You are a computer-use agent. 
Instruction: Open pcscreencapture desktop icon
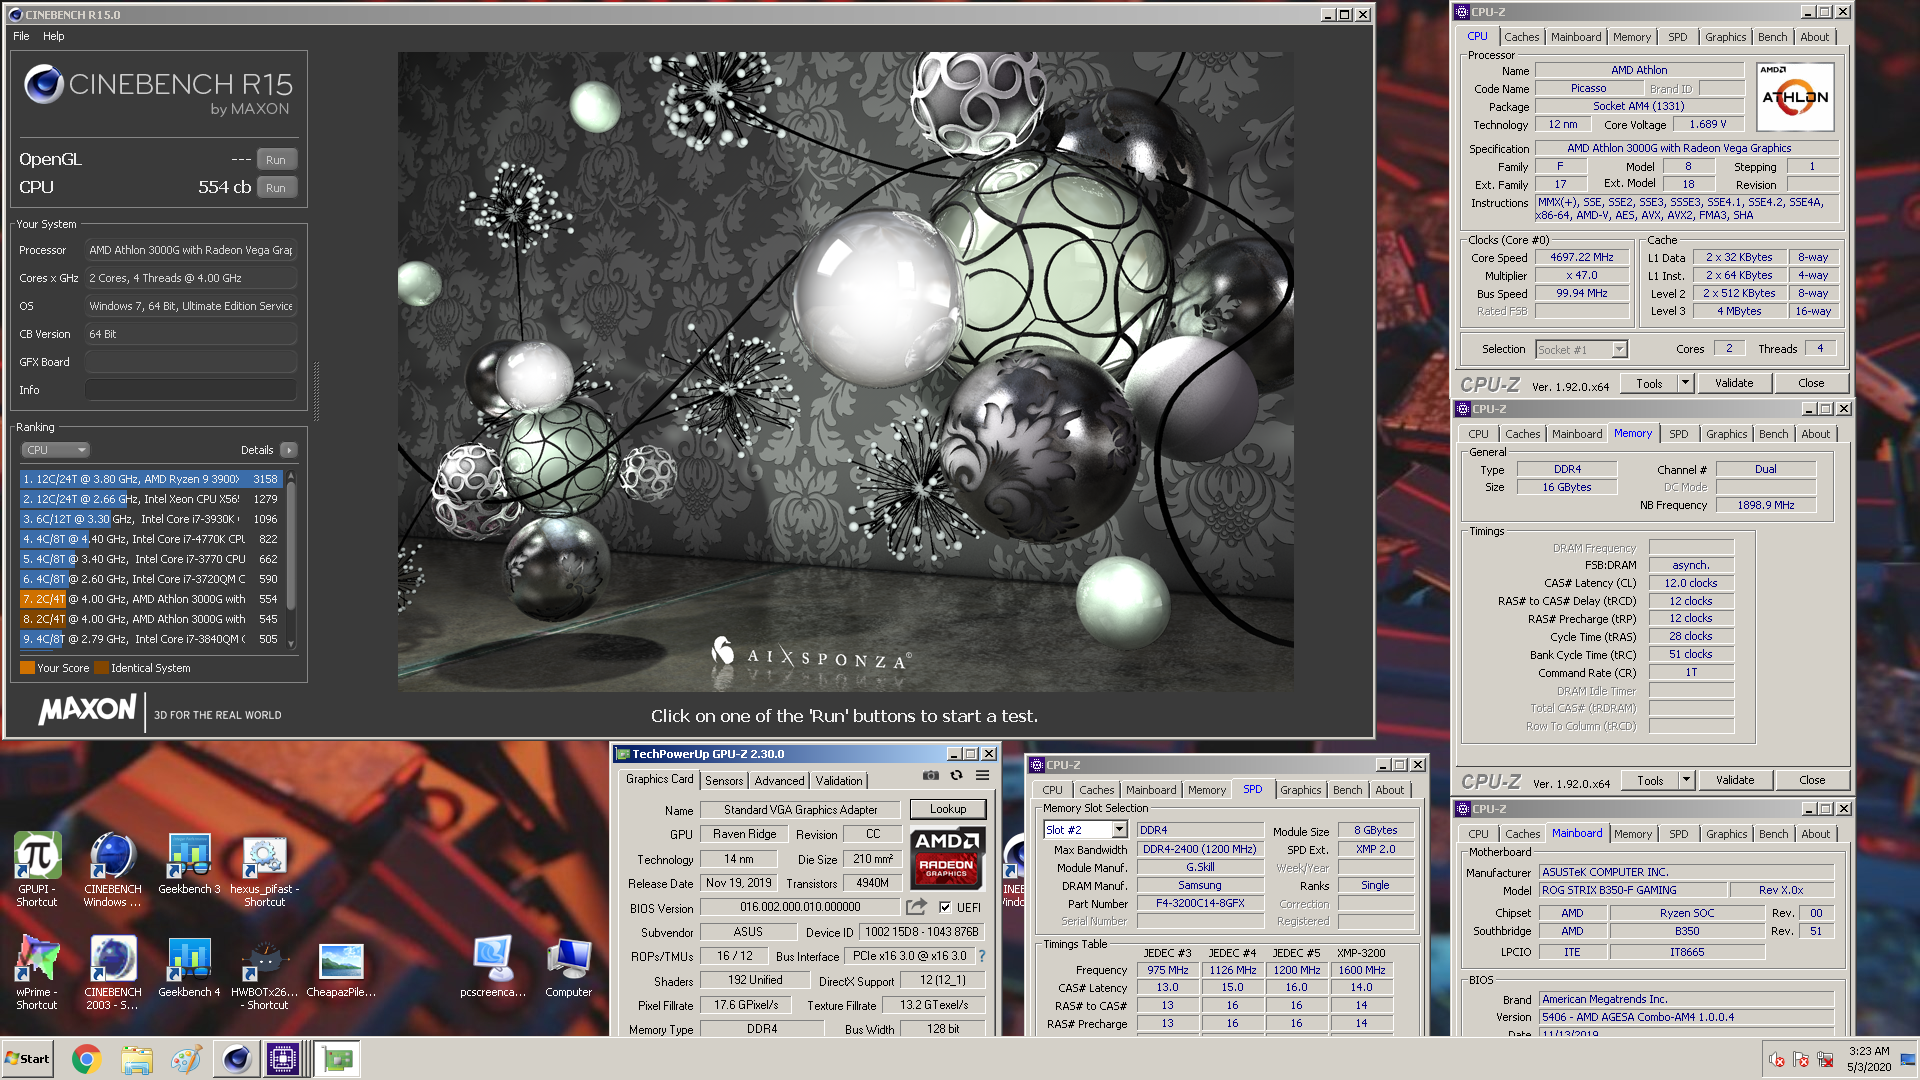click(x=493, y=967)
